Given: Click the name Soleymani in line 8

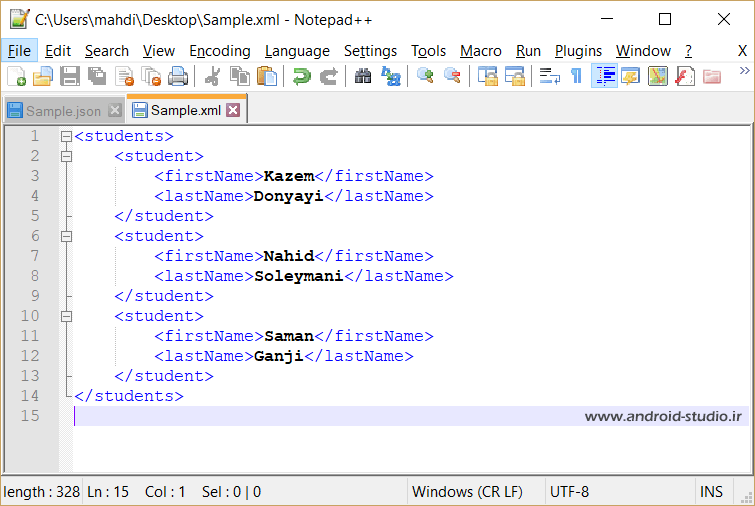Looking at the screenshot, I should pos(299,276).
